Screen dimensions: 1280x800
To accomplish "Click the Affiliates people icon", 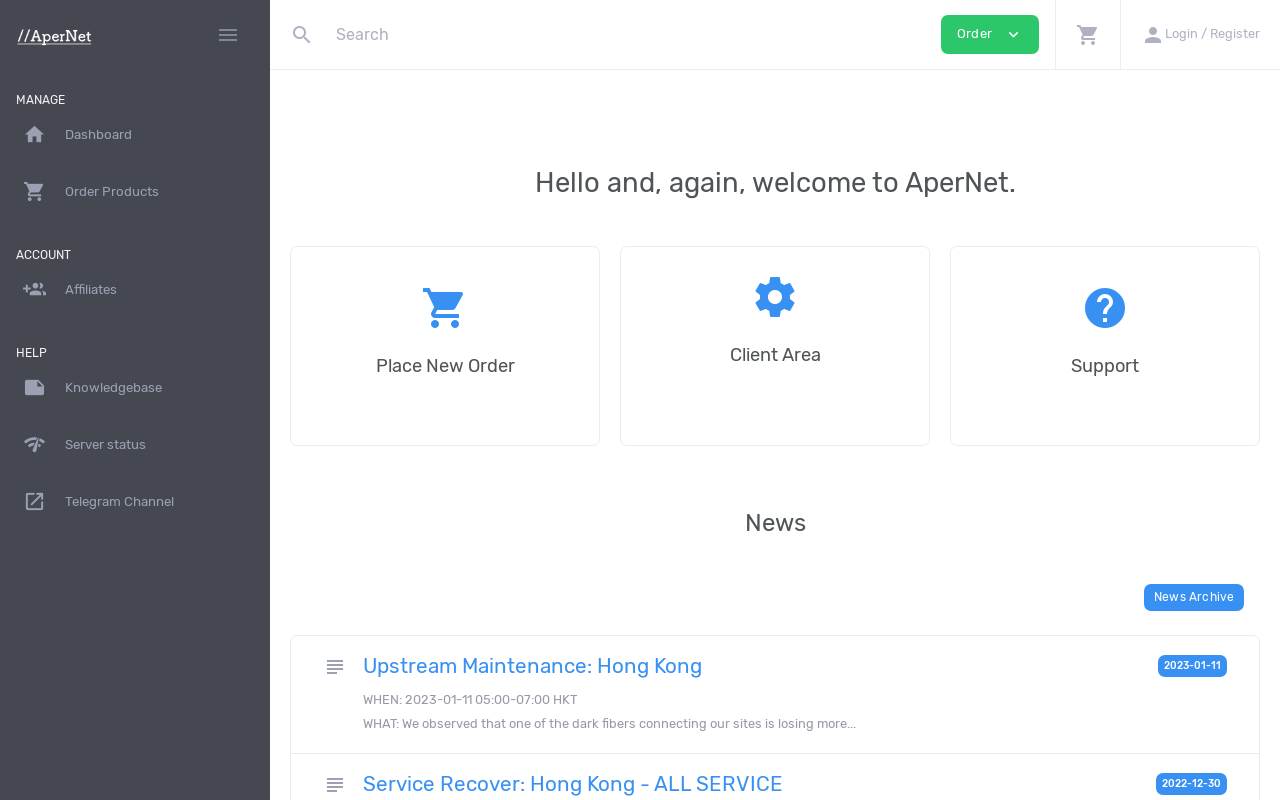I will coord(35,289).
